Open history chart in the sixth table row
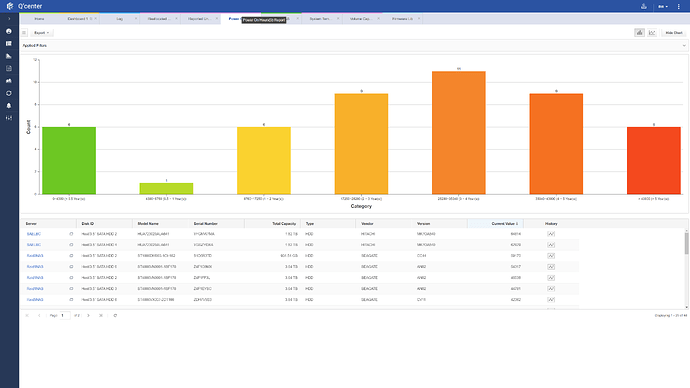The height and width of the screenshot is (388, 690). (x=551, y=289)
